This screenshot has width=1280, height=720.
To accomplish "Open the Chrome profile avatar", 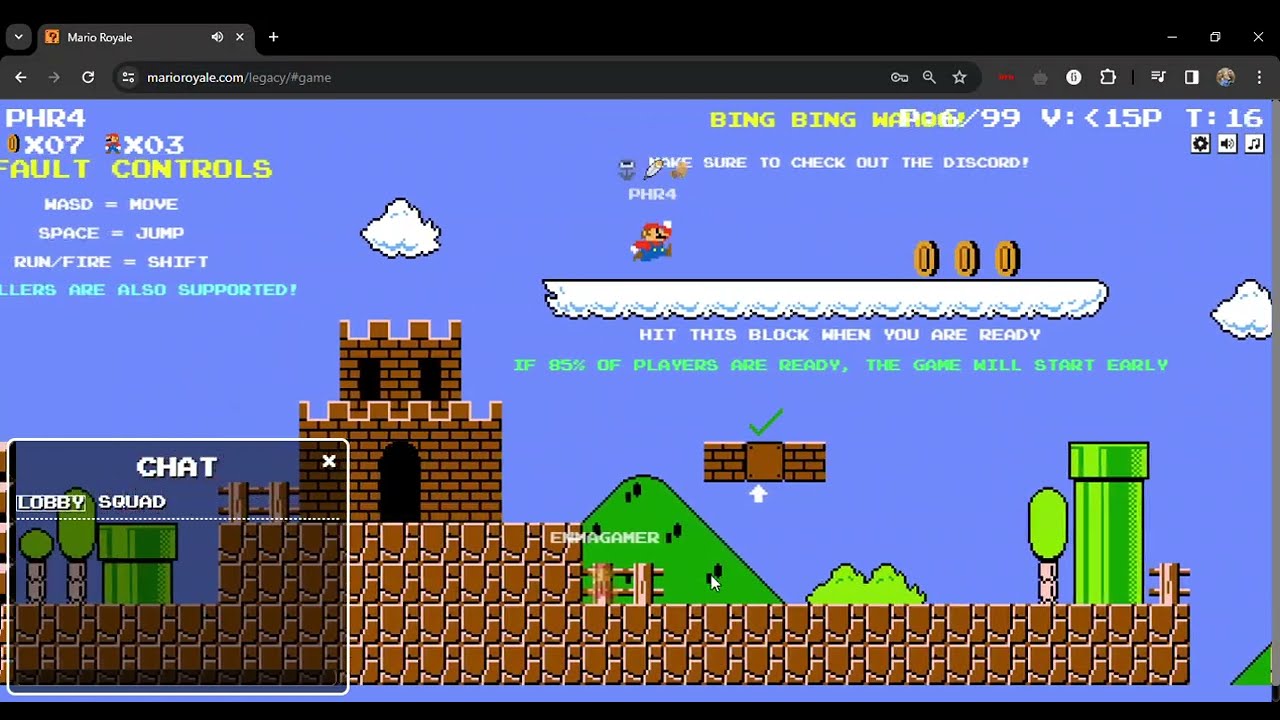I will [1226, 77].
